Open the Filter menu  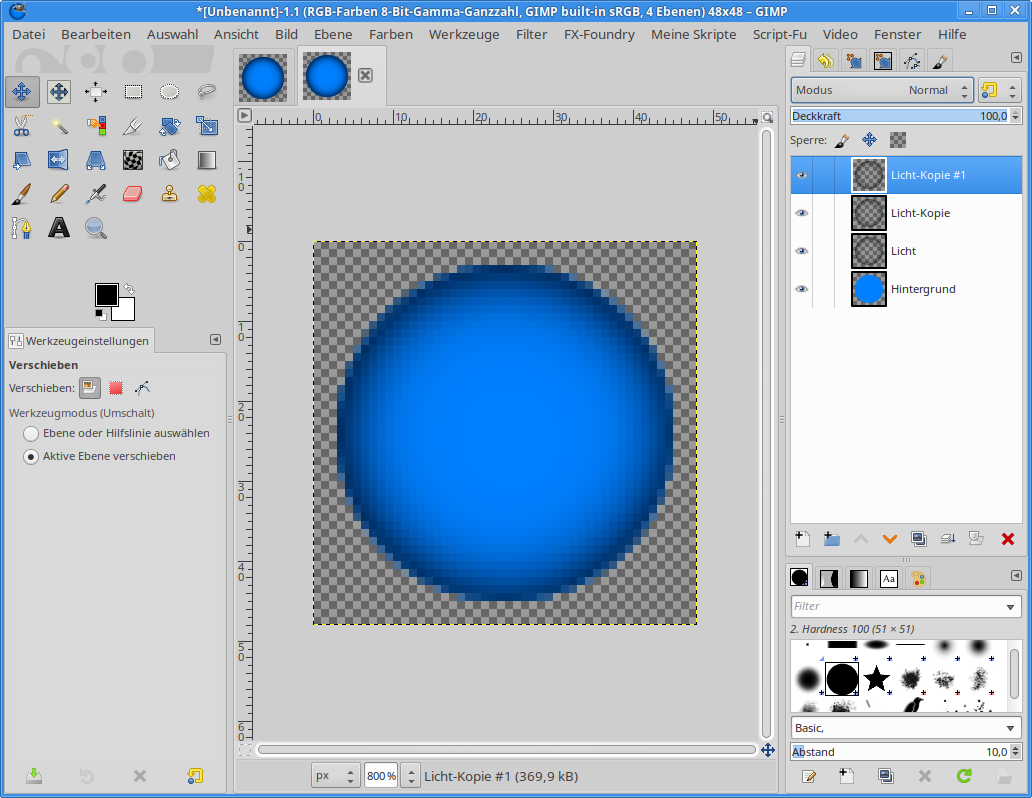coord(531,34)
